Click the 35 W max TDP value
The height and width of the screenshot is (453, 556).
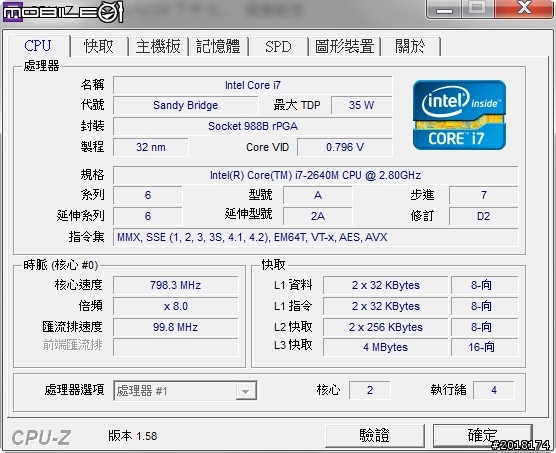point(361,105)
